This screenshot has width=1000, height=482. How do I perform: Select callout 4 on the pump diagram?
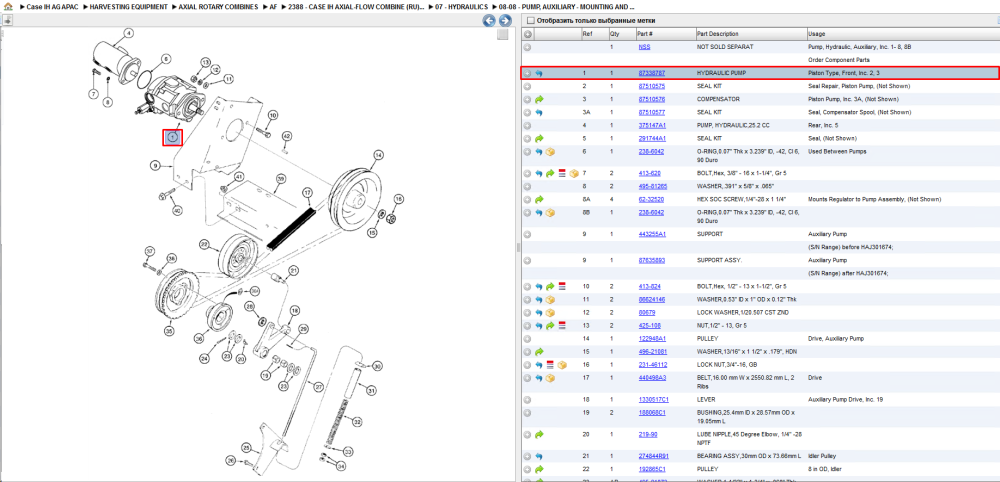pyautogui.click(x=128, y=33)
